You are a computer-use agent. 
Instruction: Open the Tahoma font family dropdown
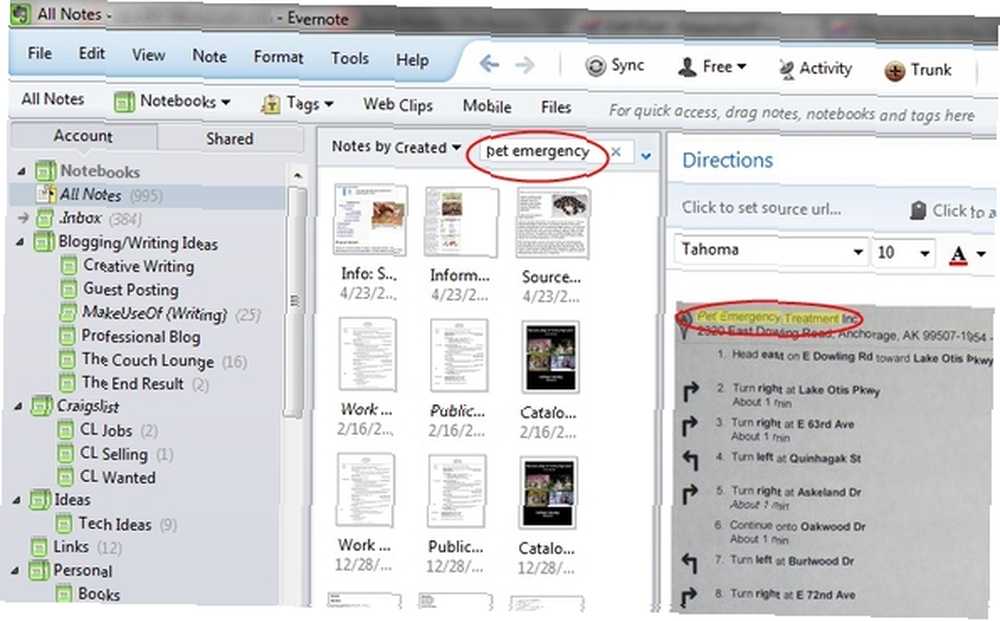click(858, 252)
